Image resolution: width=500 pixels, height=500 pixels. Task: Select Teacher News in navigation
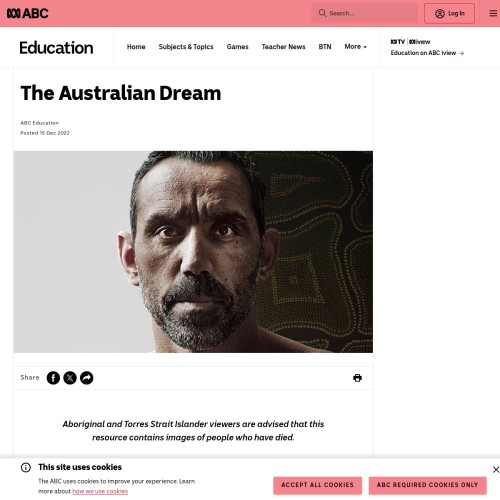(284, 47)
